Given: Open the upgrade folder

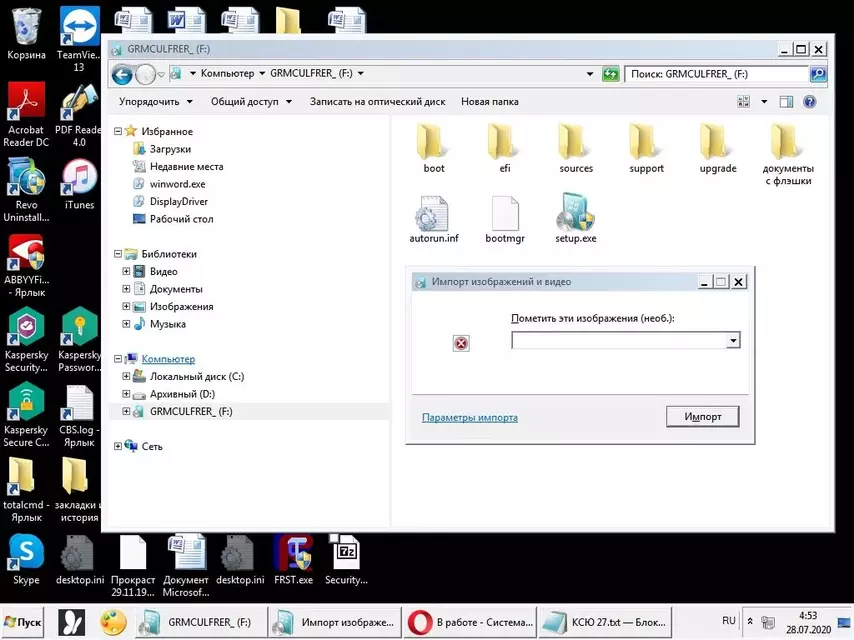Looking at the screenshot, I should pos(718,147).
